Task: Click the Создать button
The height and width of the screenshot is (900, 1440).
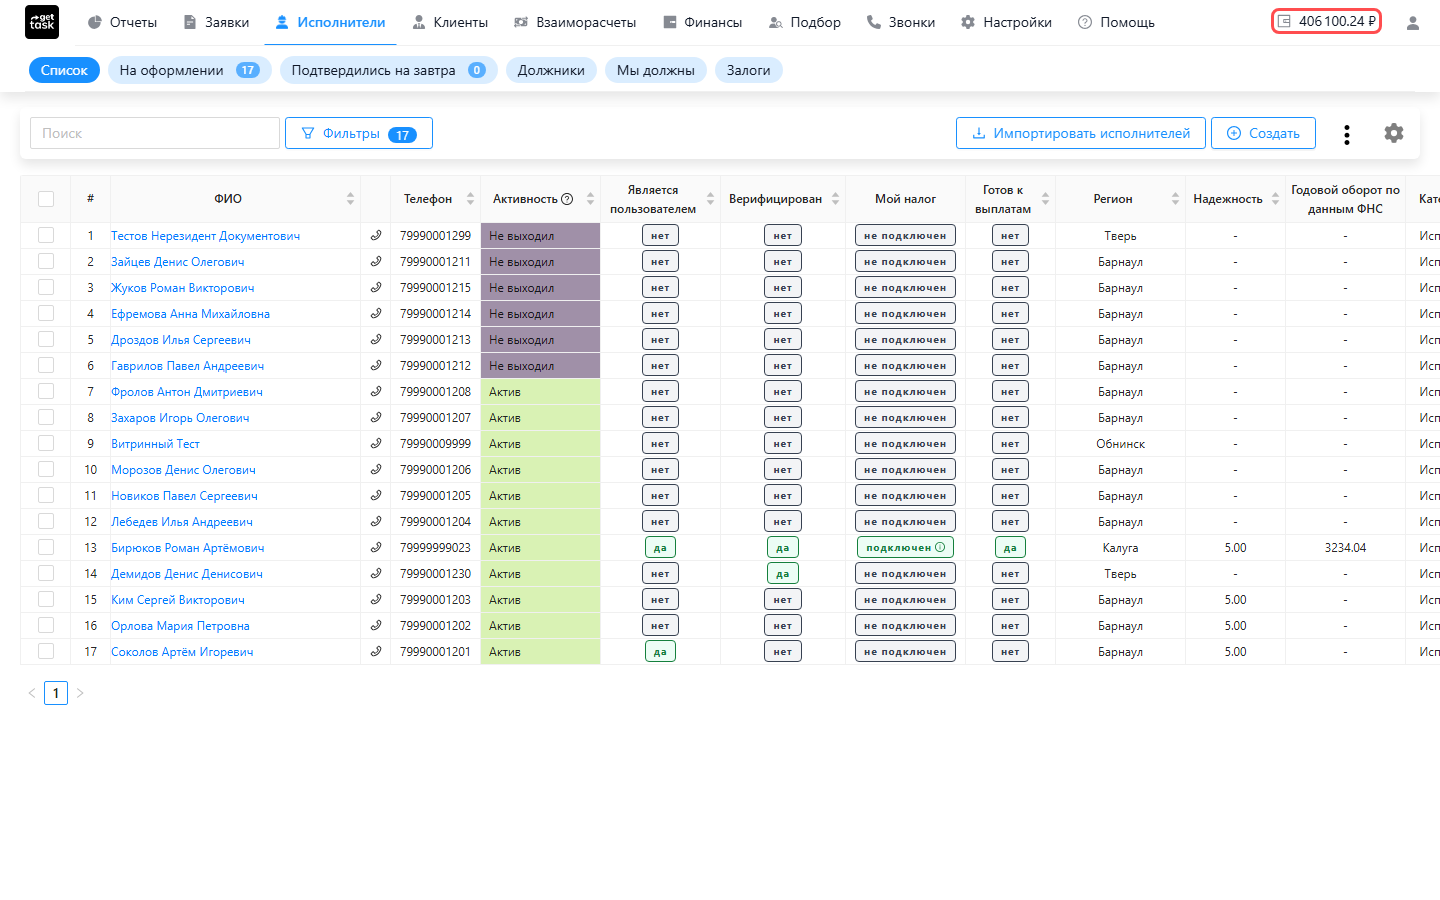Action: 1263,133
